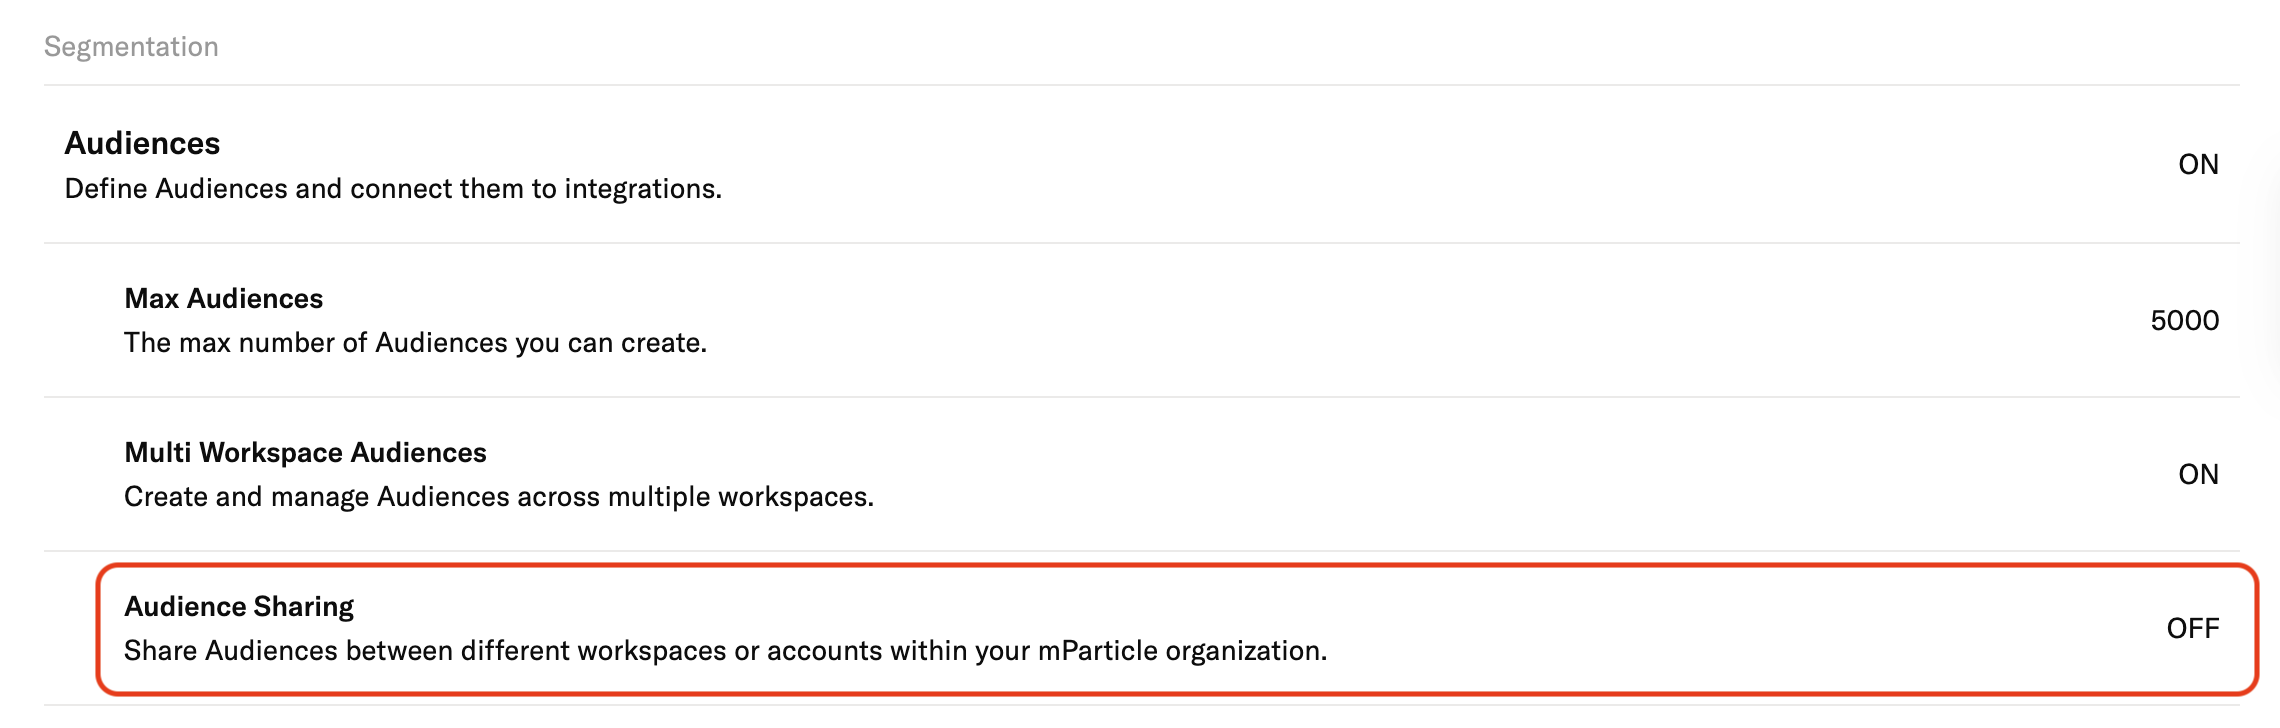The height and width of the screenshot is (728, 2280).
Task: Click the red highlighted Audience Sharing row
Action: (x=1177, y=629)
